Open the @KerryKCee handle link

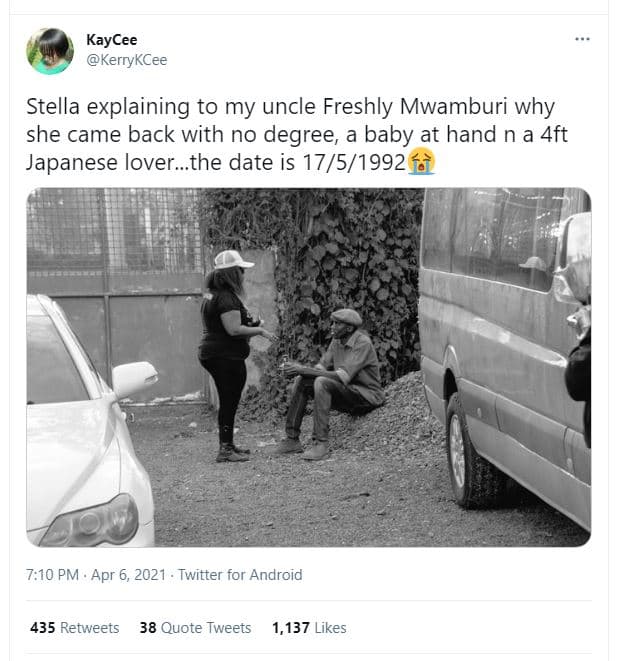[134, 60]
